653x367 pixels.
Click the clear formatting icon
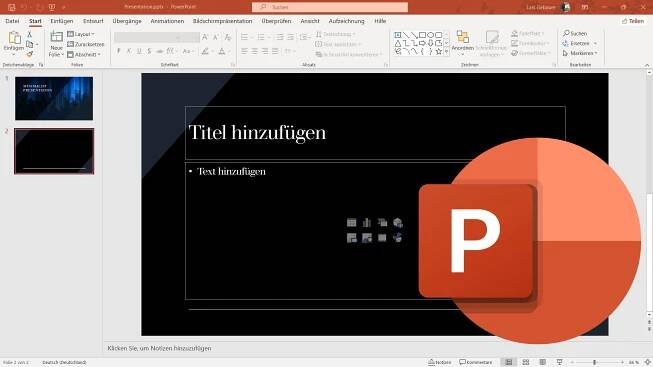click(227, 37)
